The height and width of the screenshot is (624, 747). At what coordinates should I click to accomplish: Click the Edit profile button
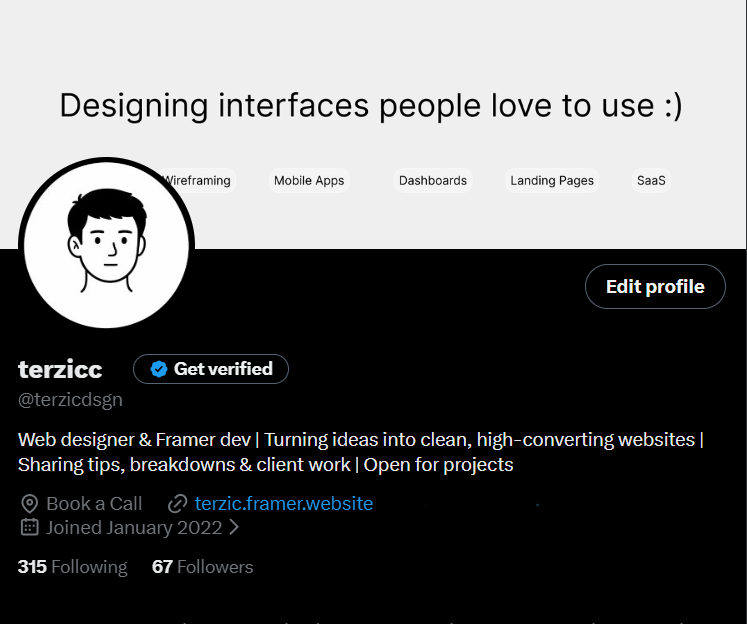[x=655, y=287]
